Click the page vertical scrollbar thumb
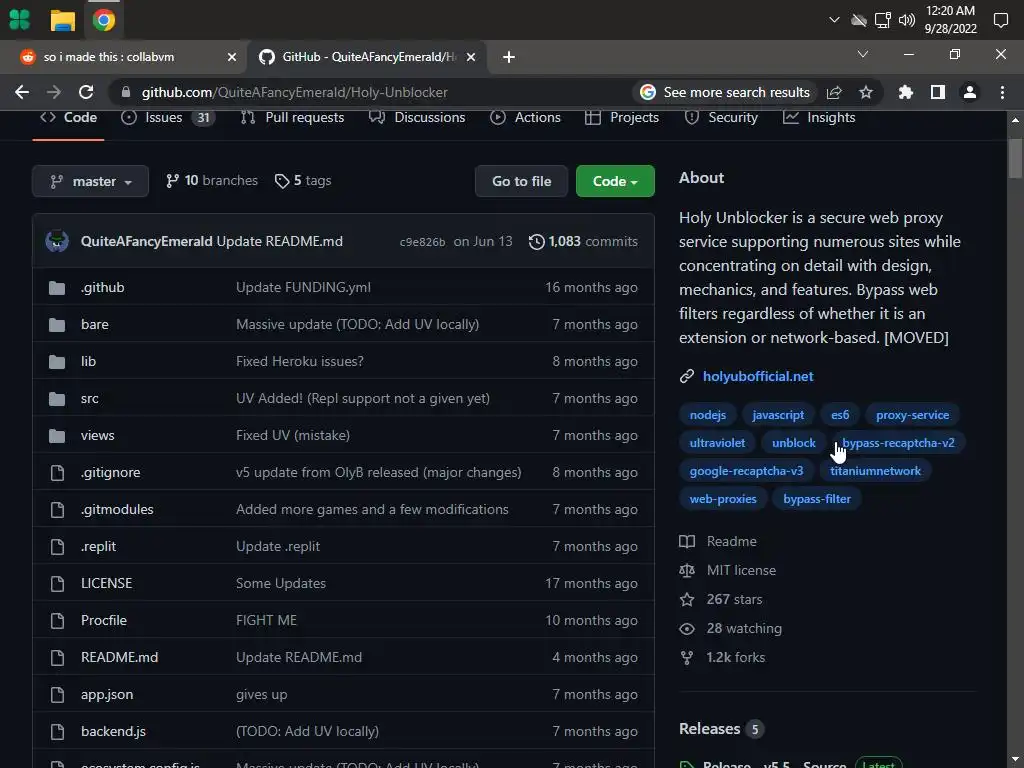Screen dimensions: 1024x768 pyautogui.click(x=1015, y=159)
